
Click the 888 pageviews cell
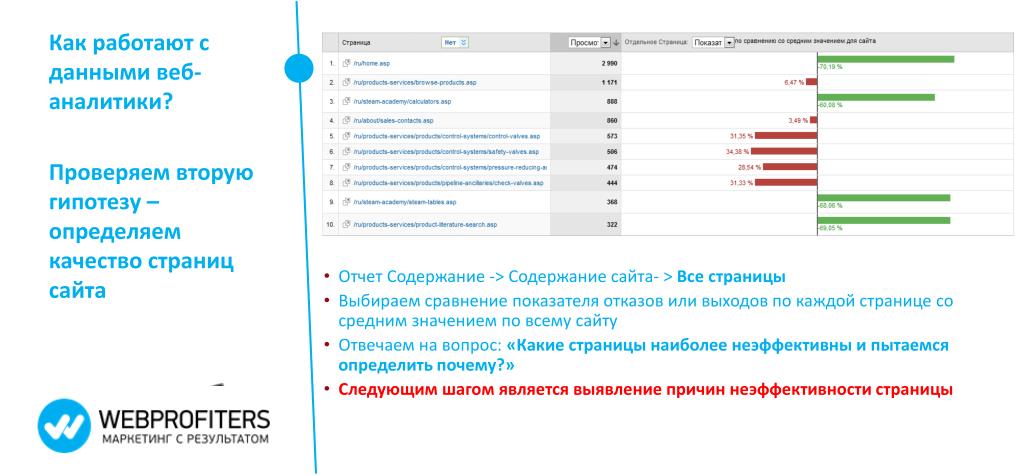pos(612,102)
